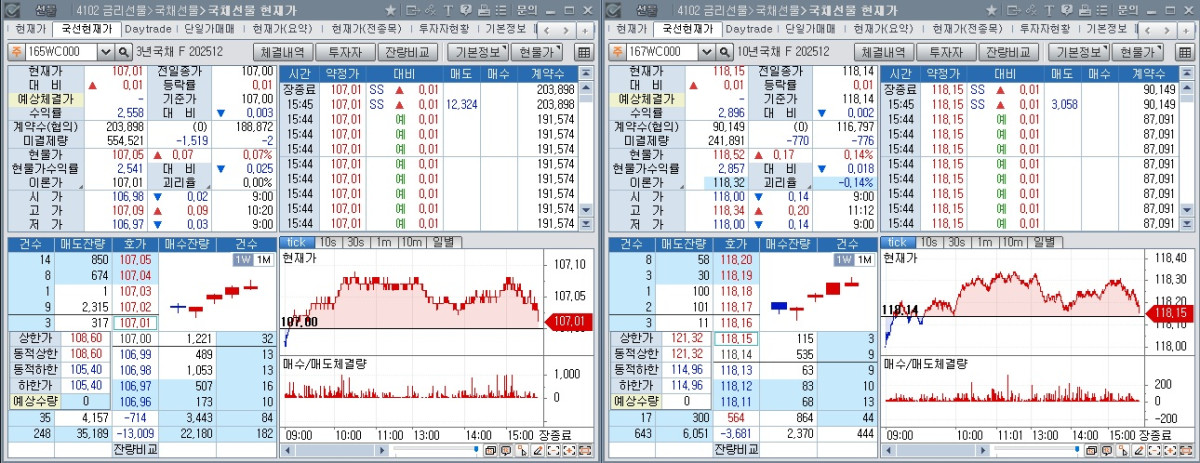The height and width of the screenshot is (463, 1200).
Task: Toggle 1W candle period in right order book
Action: pos(843,260)
